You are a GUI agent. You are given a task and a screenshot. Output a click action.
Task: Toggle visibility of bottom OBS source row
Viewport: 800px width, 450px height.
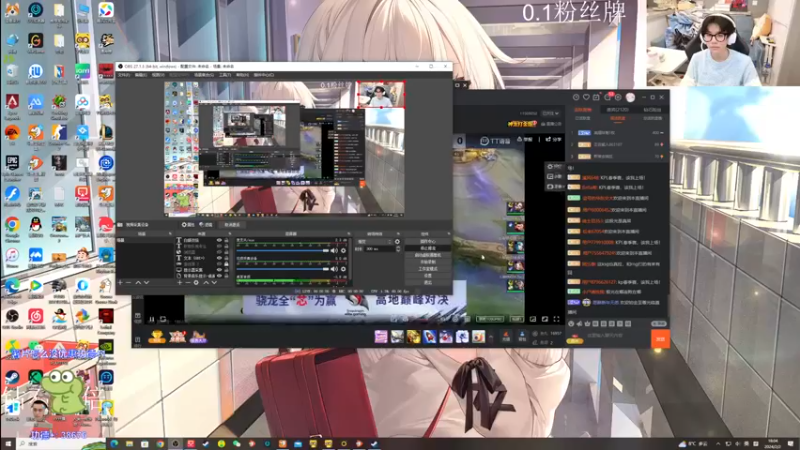tap(219, 276)
